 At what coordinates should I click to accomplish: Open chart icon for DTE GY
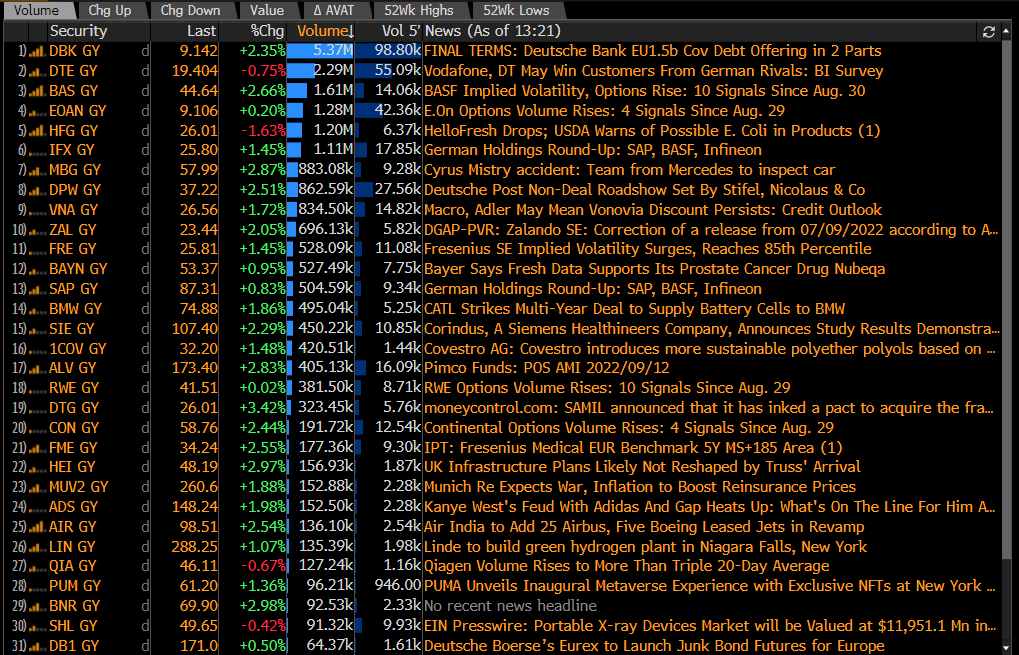pos(36,71)
